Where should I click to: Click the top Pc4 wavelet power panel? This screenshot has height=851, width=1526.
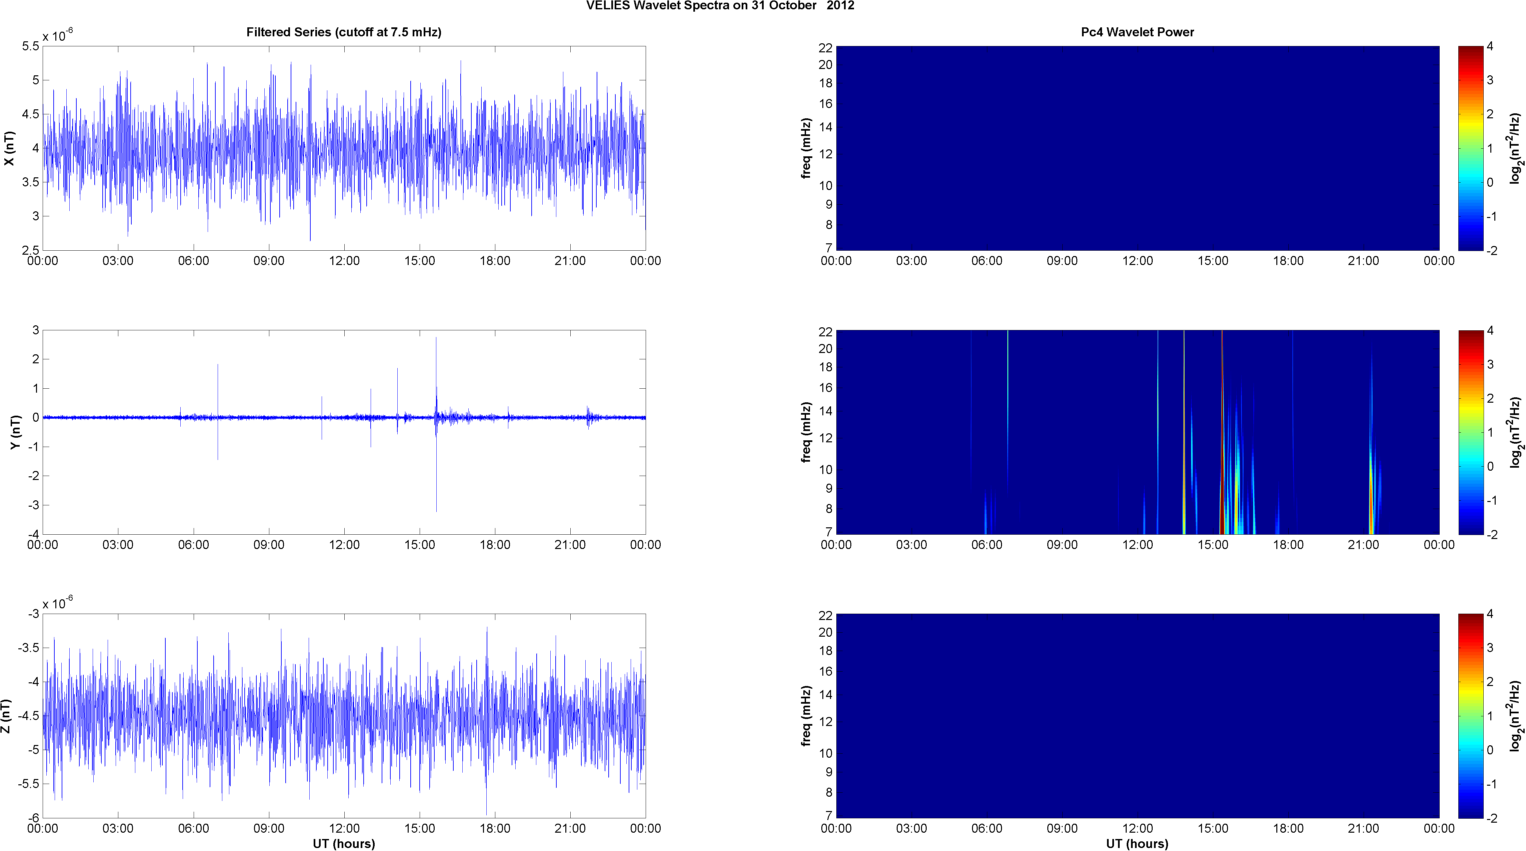click(1137, 148)
